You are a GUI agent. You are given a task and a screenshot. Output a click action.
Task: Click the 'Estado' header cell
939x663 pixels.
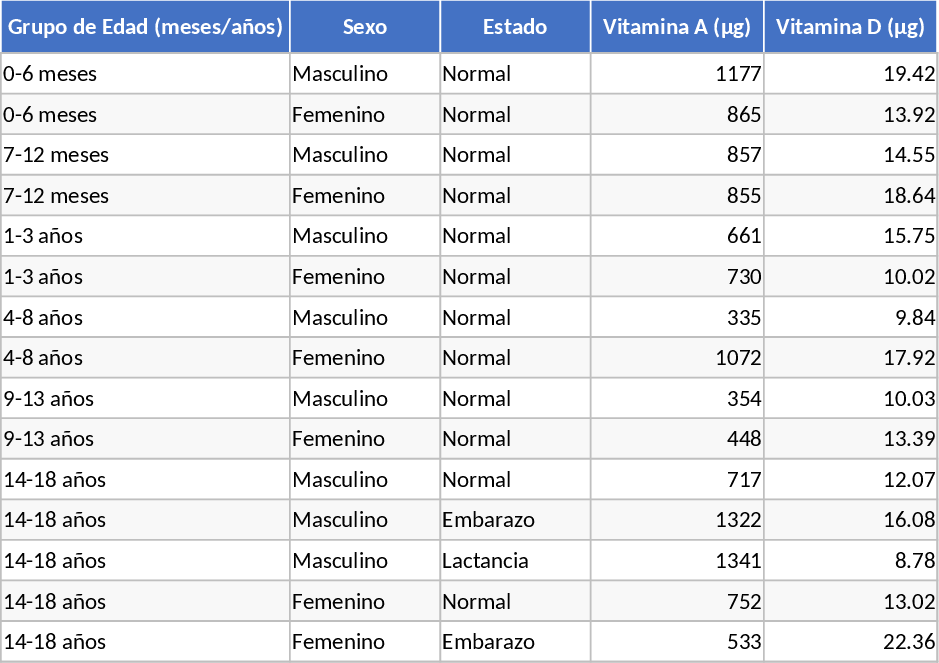click(x=515, y=27)
